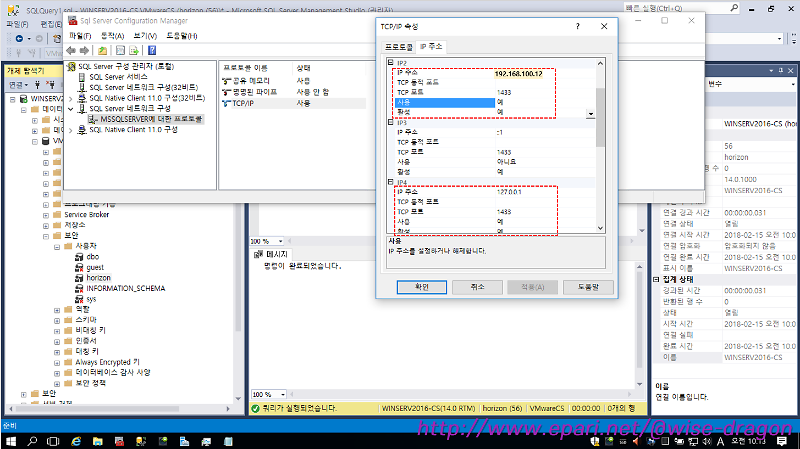Expand SQL Native Client 11.0 구성 node

pyautogui.click(x=70, y=130)
